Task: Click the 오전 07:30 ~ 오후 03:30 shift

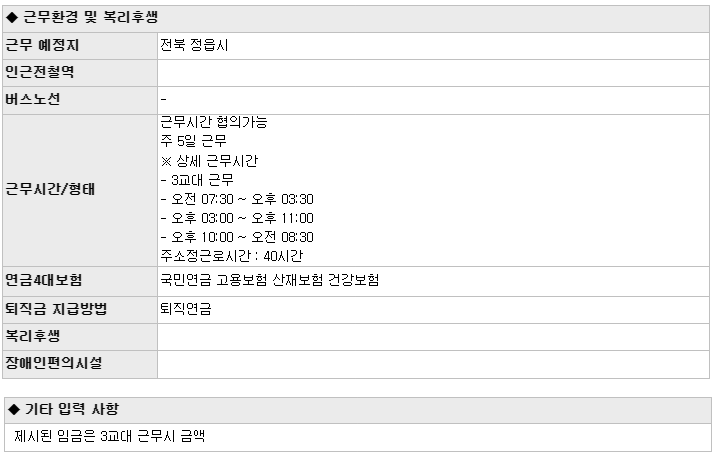Action: coord(237,199)
